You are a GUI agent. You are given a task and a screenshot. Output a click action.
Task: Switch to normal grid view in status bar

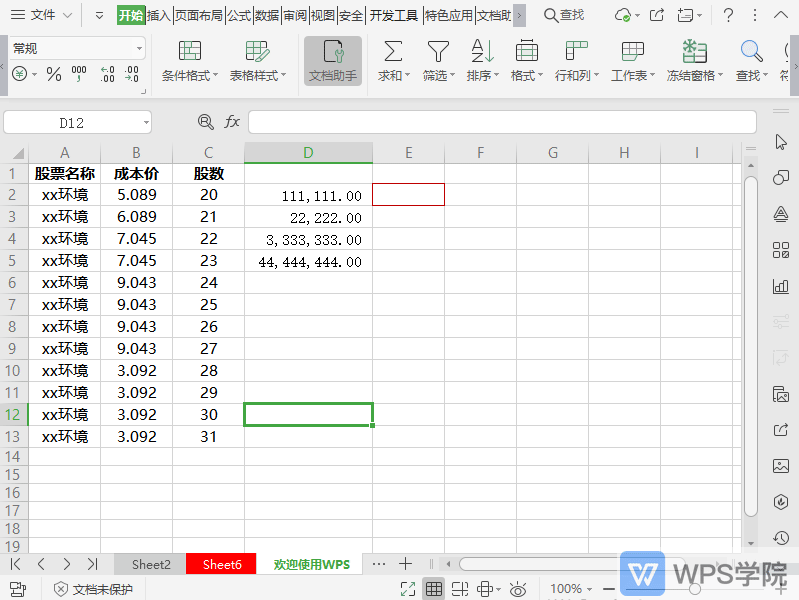point(434,589)
